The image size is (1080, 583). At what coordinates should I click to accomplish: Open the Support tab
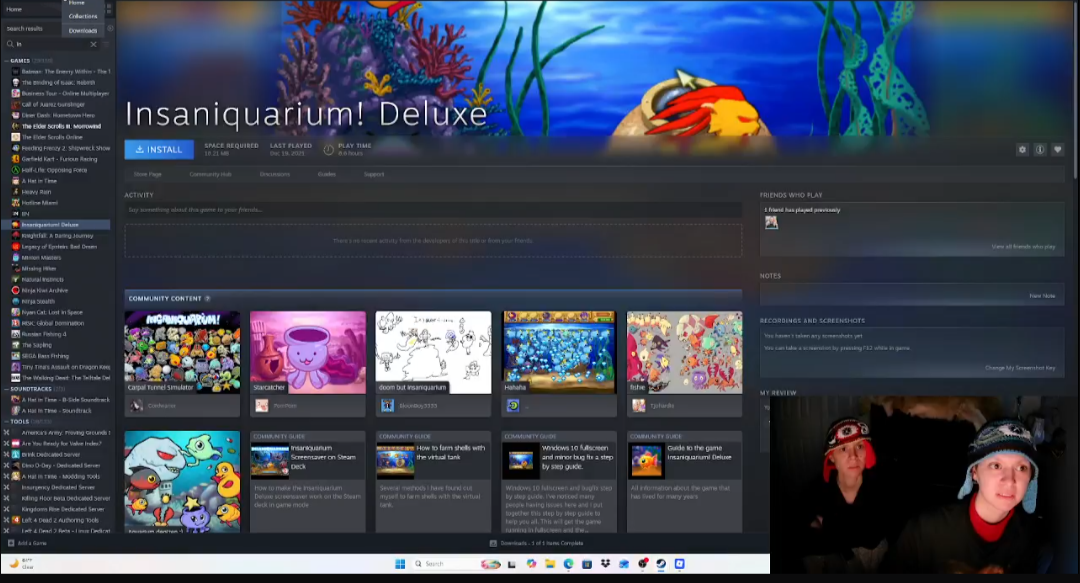(x=374, y=174)
